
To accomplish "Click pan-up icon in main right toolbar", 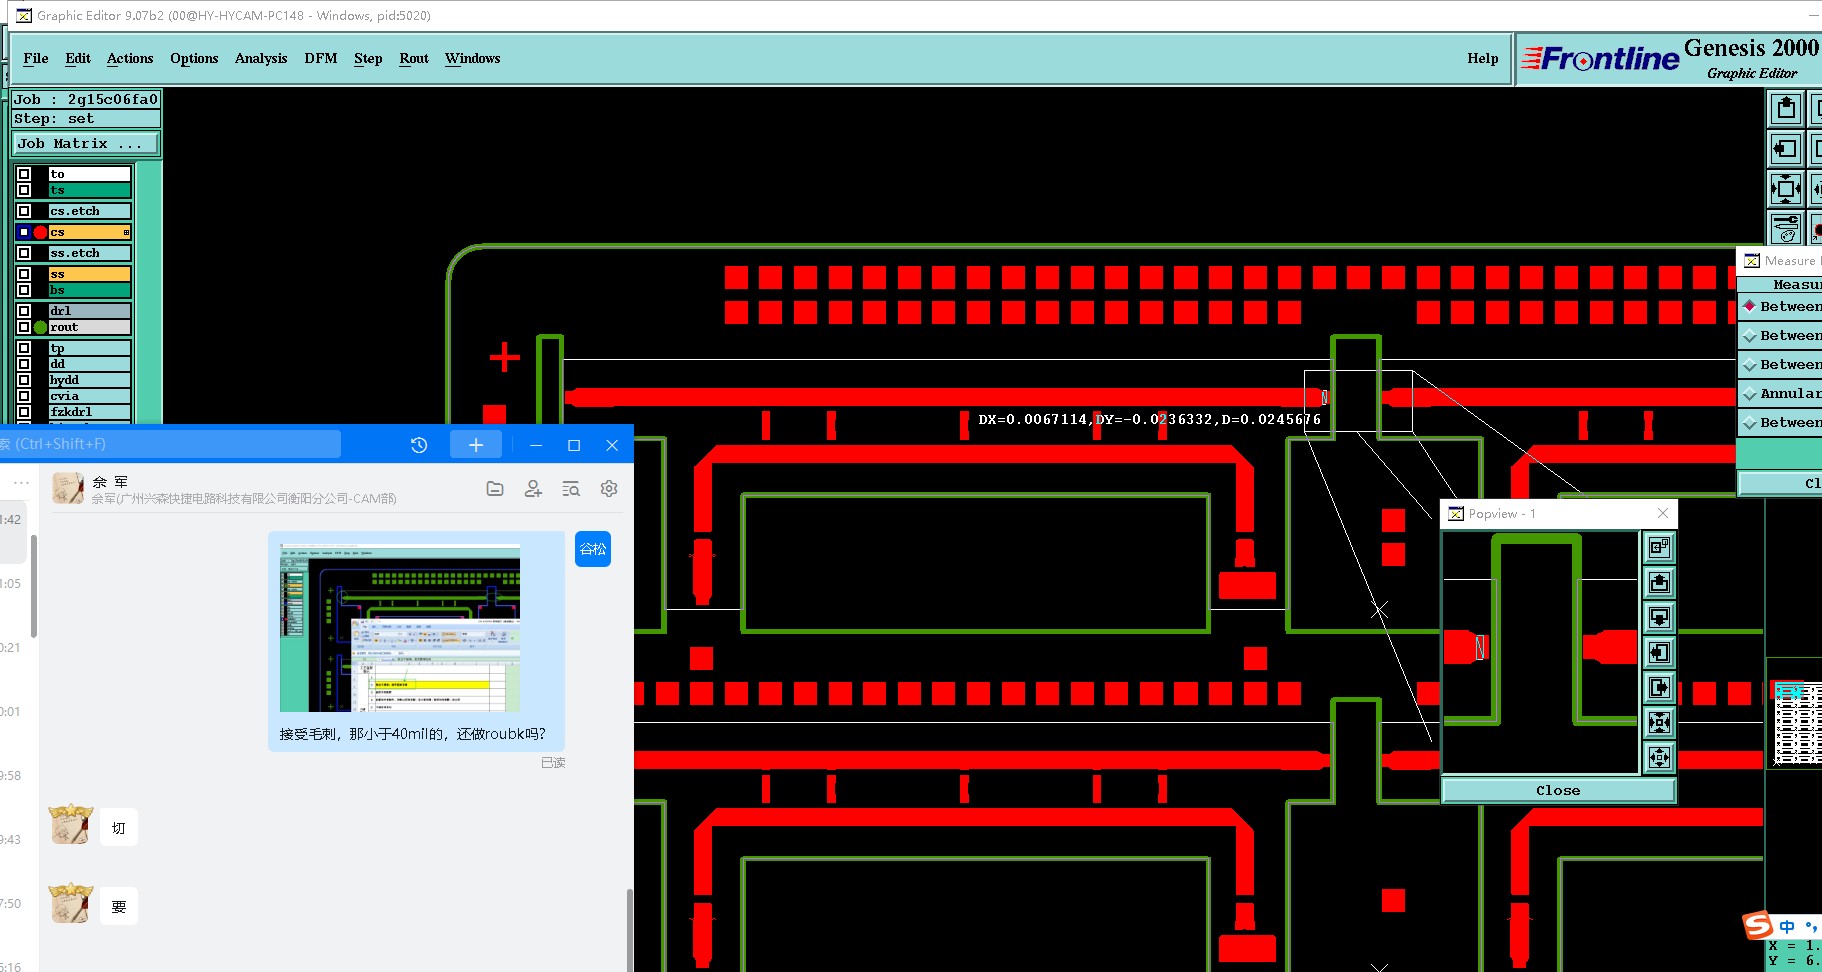I will pos(1786,108).
